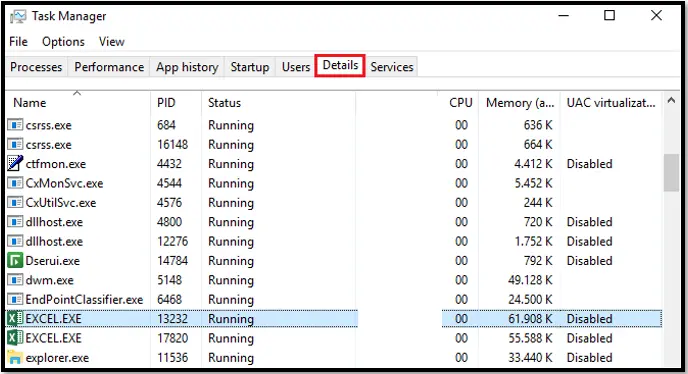Switch to the Performance tab

tap(109, 67)
